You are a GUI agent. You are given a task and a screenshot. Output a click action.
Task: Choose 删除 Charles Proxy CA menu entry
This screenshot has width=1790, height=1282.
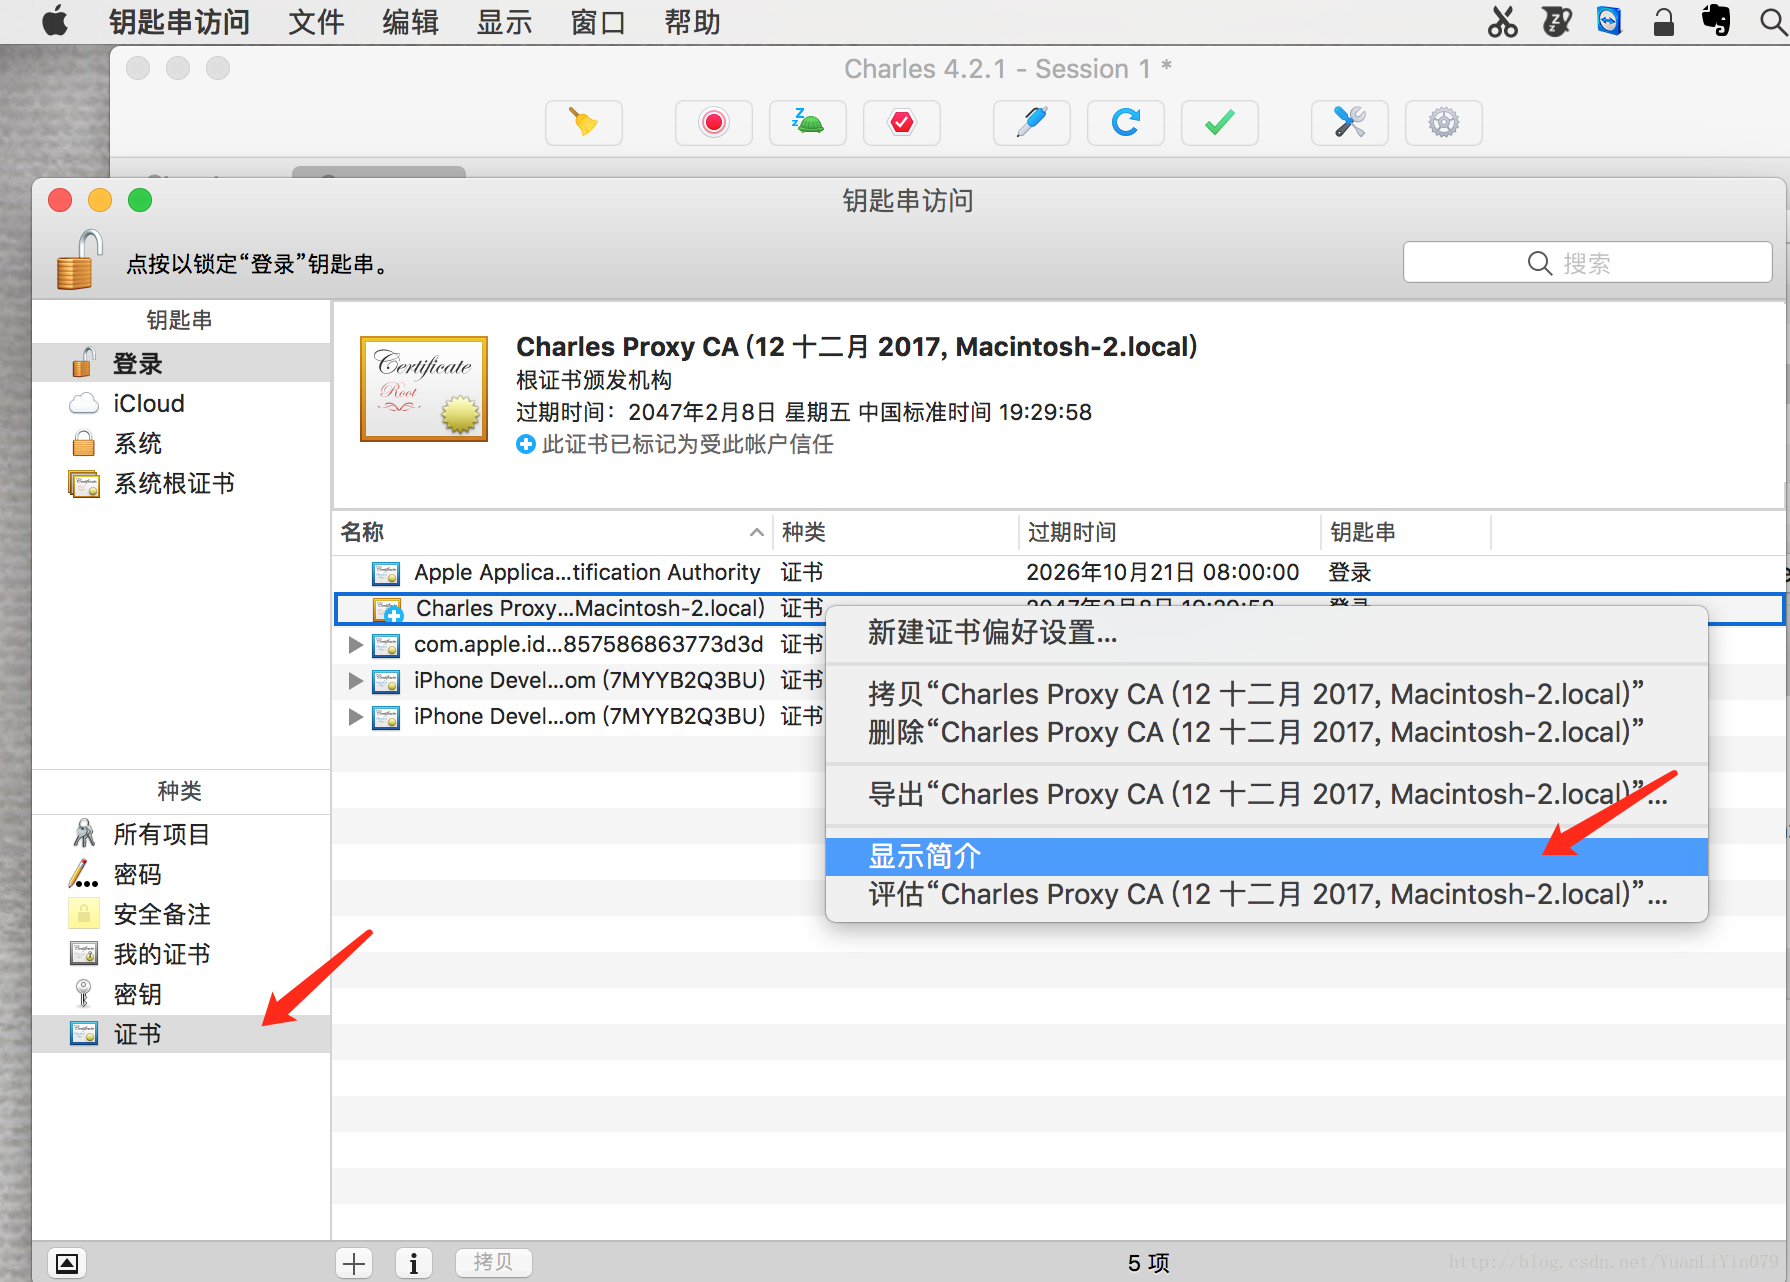pos(1266,732)
